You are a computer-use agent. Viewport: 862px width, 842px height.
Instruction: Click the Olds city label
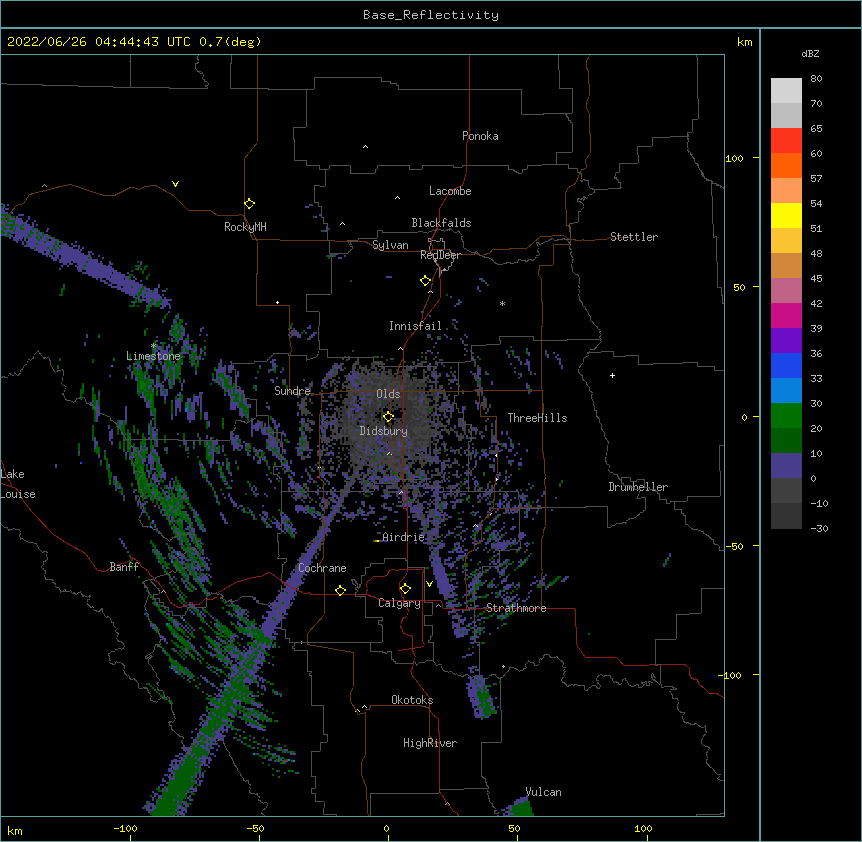(388, 394)
